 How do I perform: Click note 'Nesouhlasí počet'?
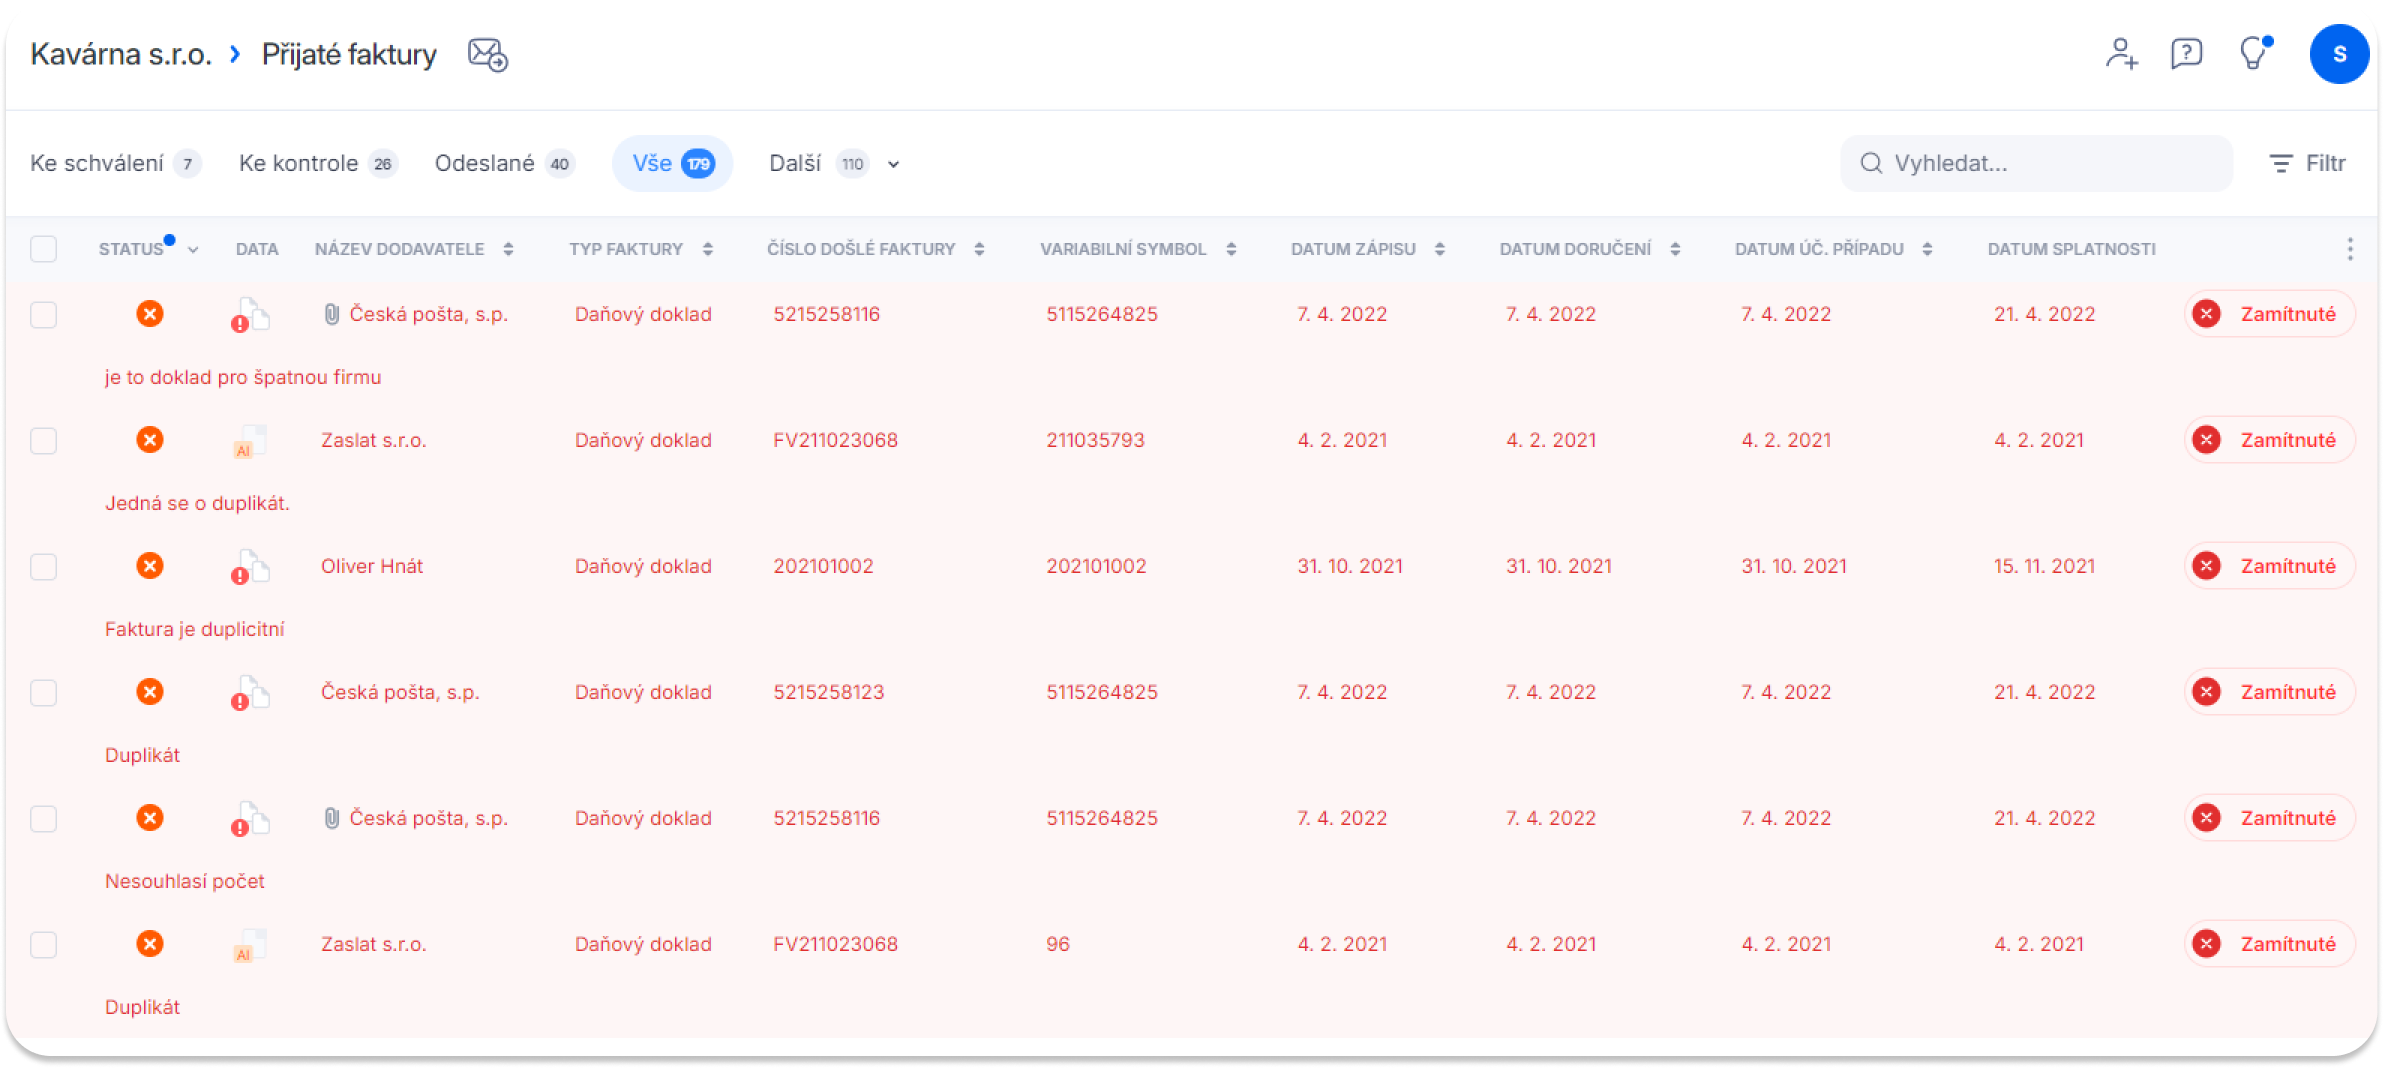pos(185,881)
